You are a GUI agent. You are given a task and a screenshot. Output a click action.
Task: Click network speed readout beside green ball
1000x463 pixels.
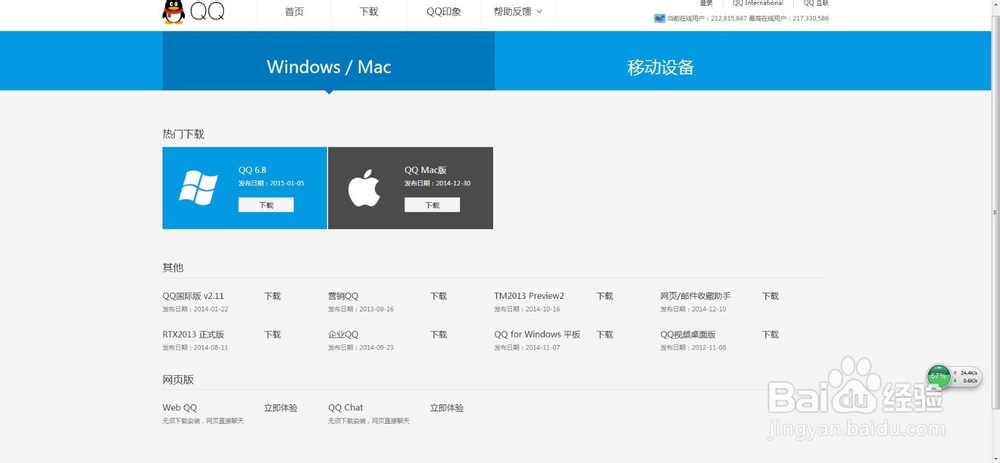click(x=969, y=376)
